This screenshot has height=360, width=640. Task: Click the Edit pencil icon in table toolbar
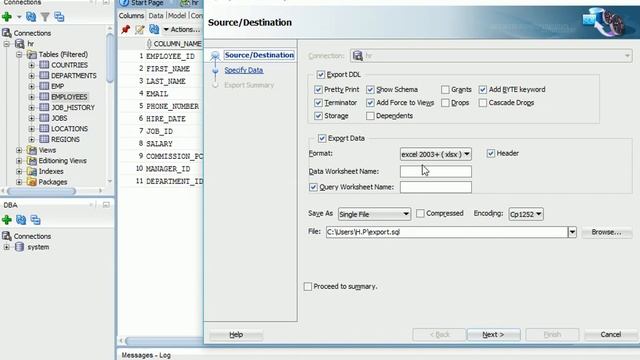point(140,29)
